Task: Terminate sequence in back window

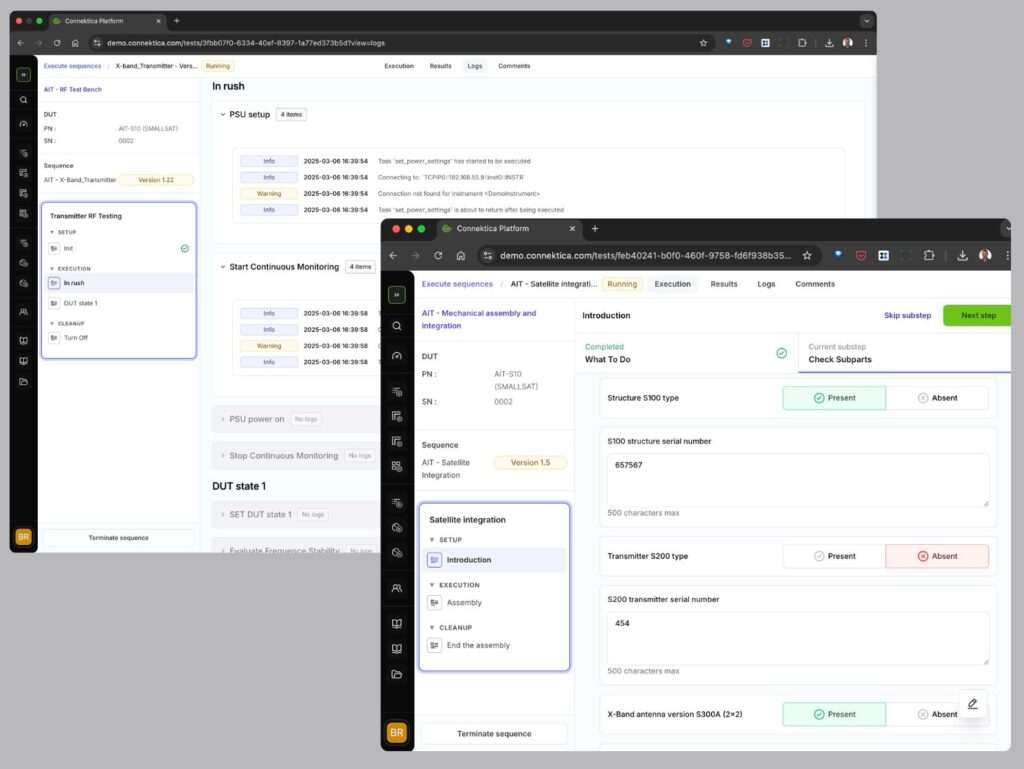Action: [x=118, y=538]
